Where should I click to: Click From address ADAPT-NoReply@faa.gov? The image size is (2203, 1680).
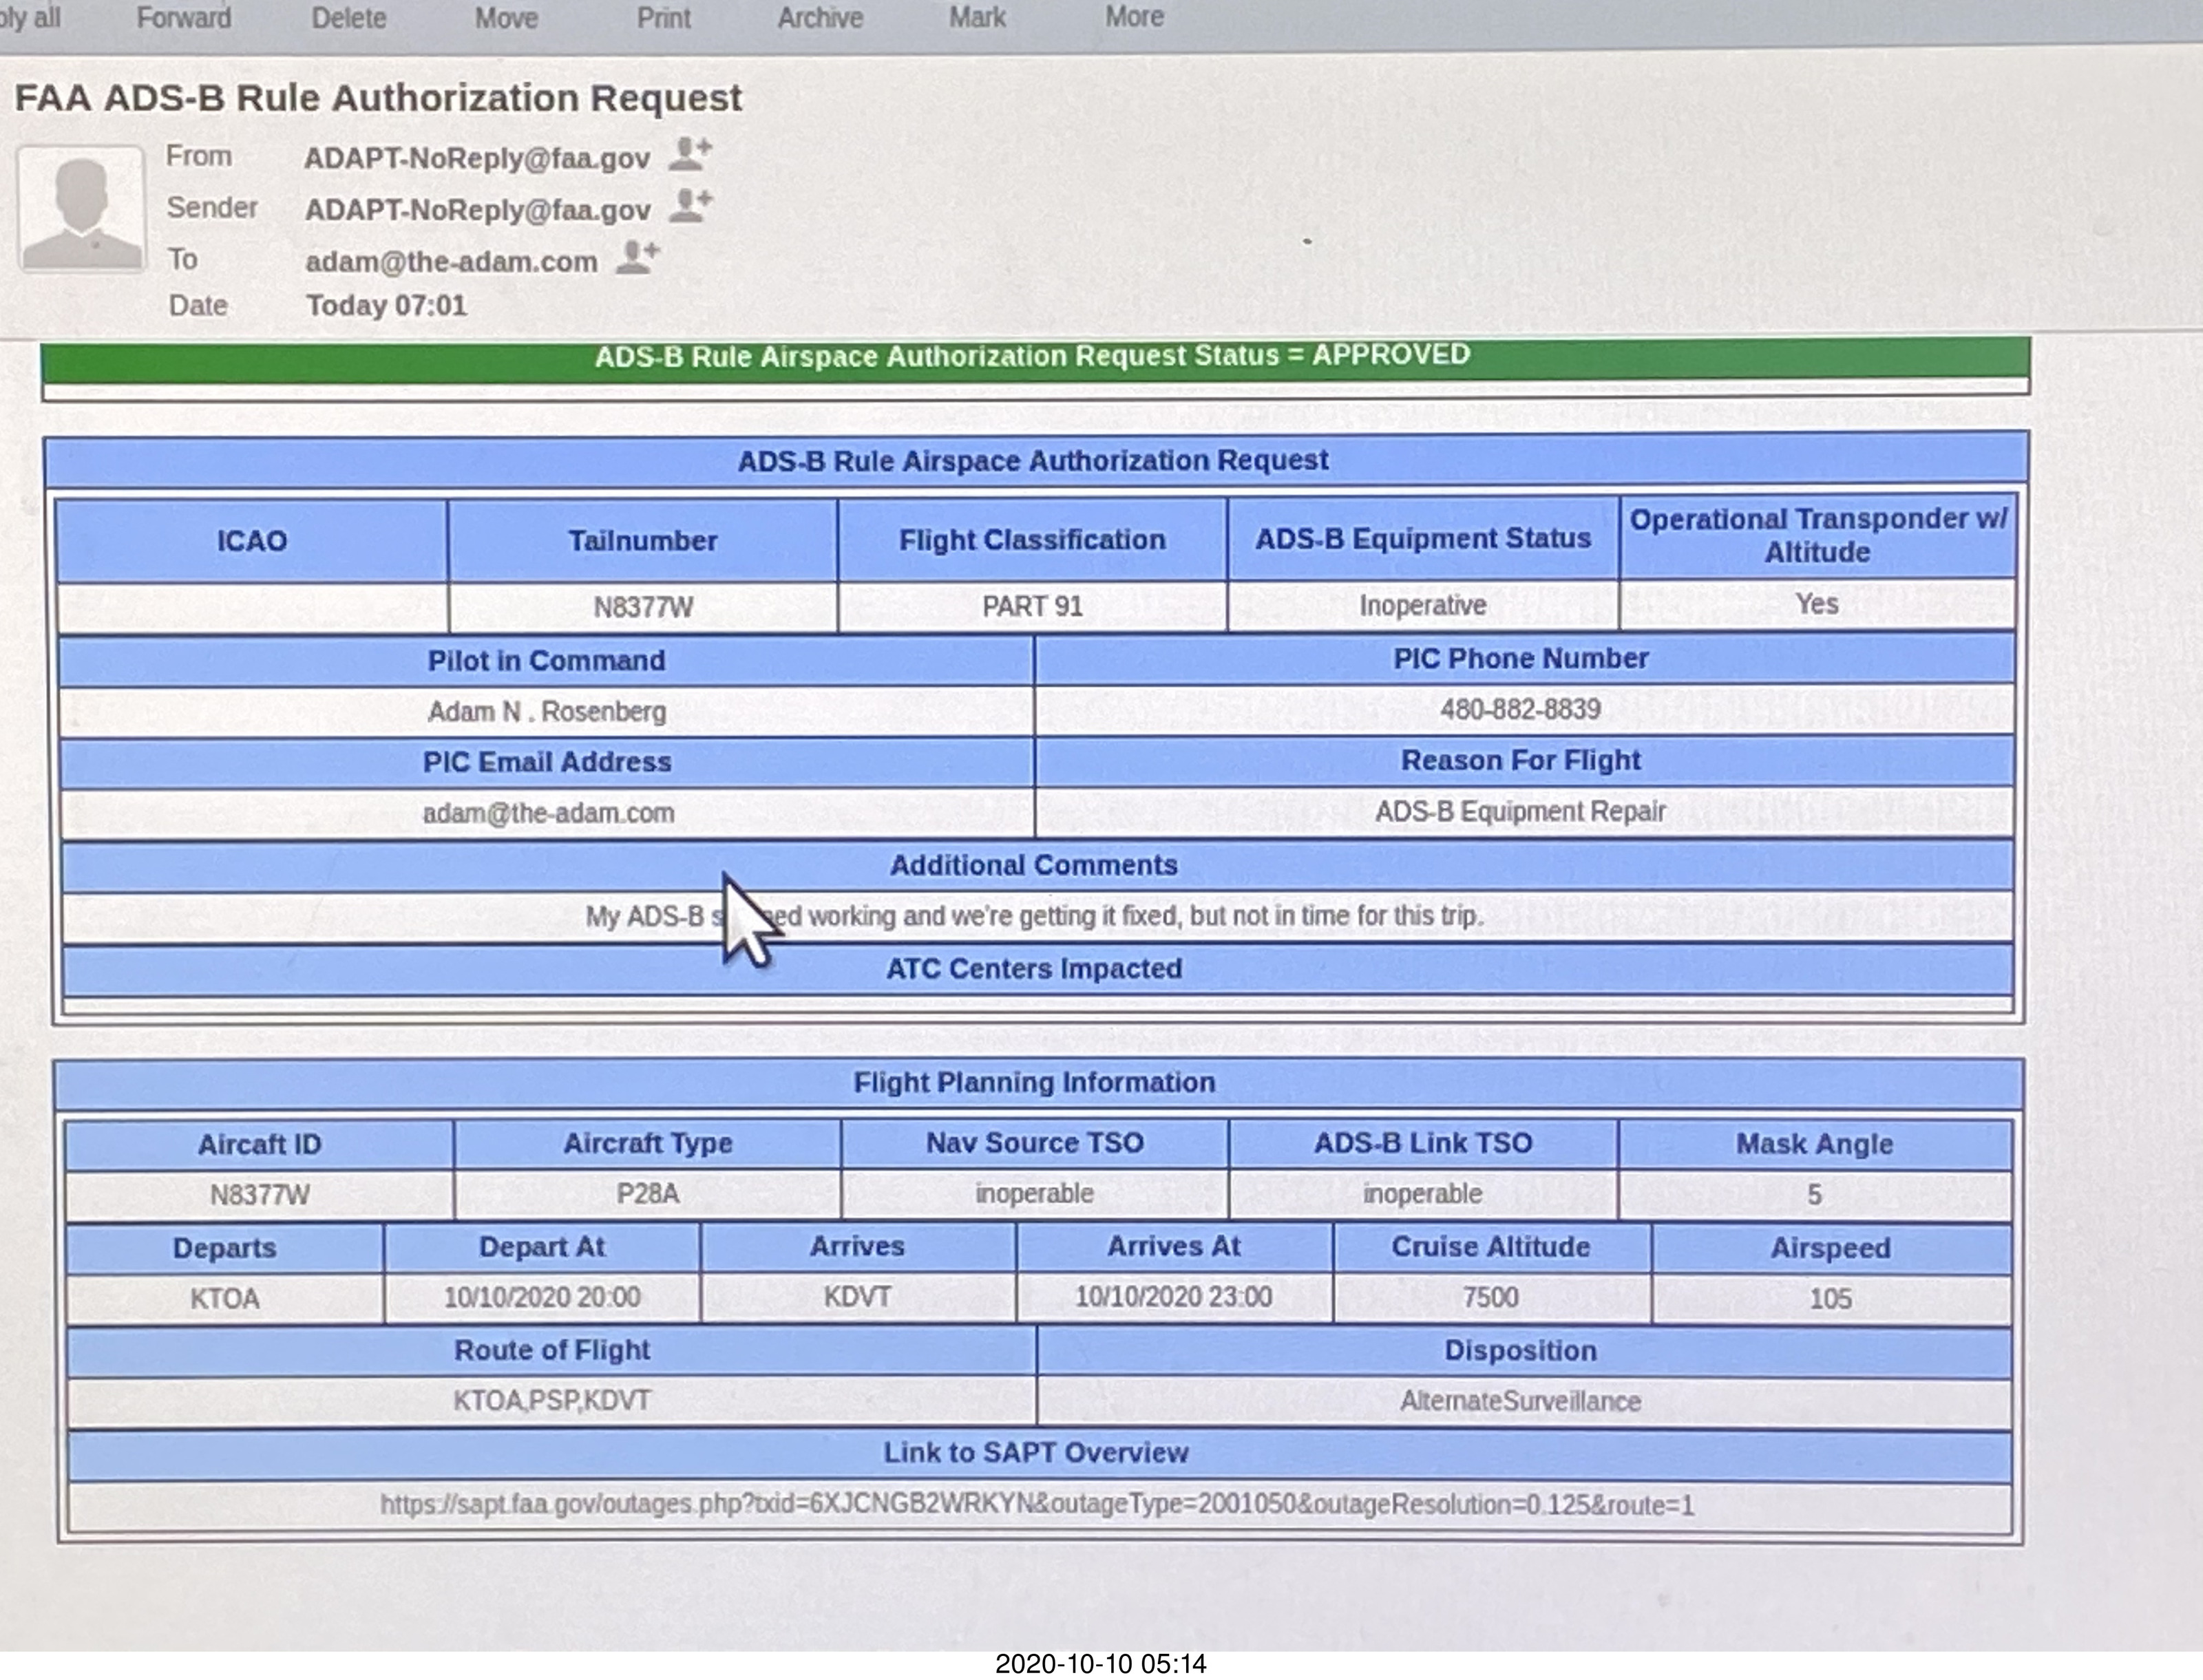point(477,158)
